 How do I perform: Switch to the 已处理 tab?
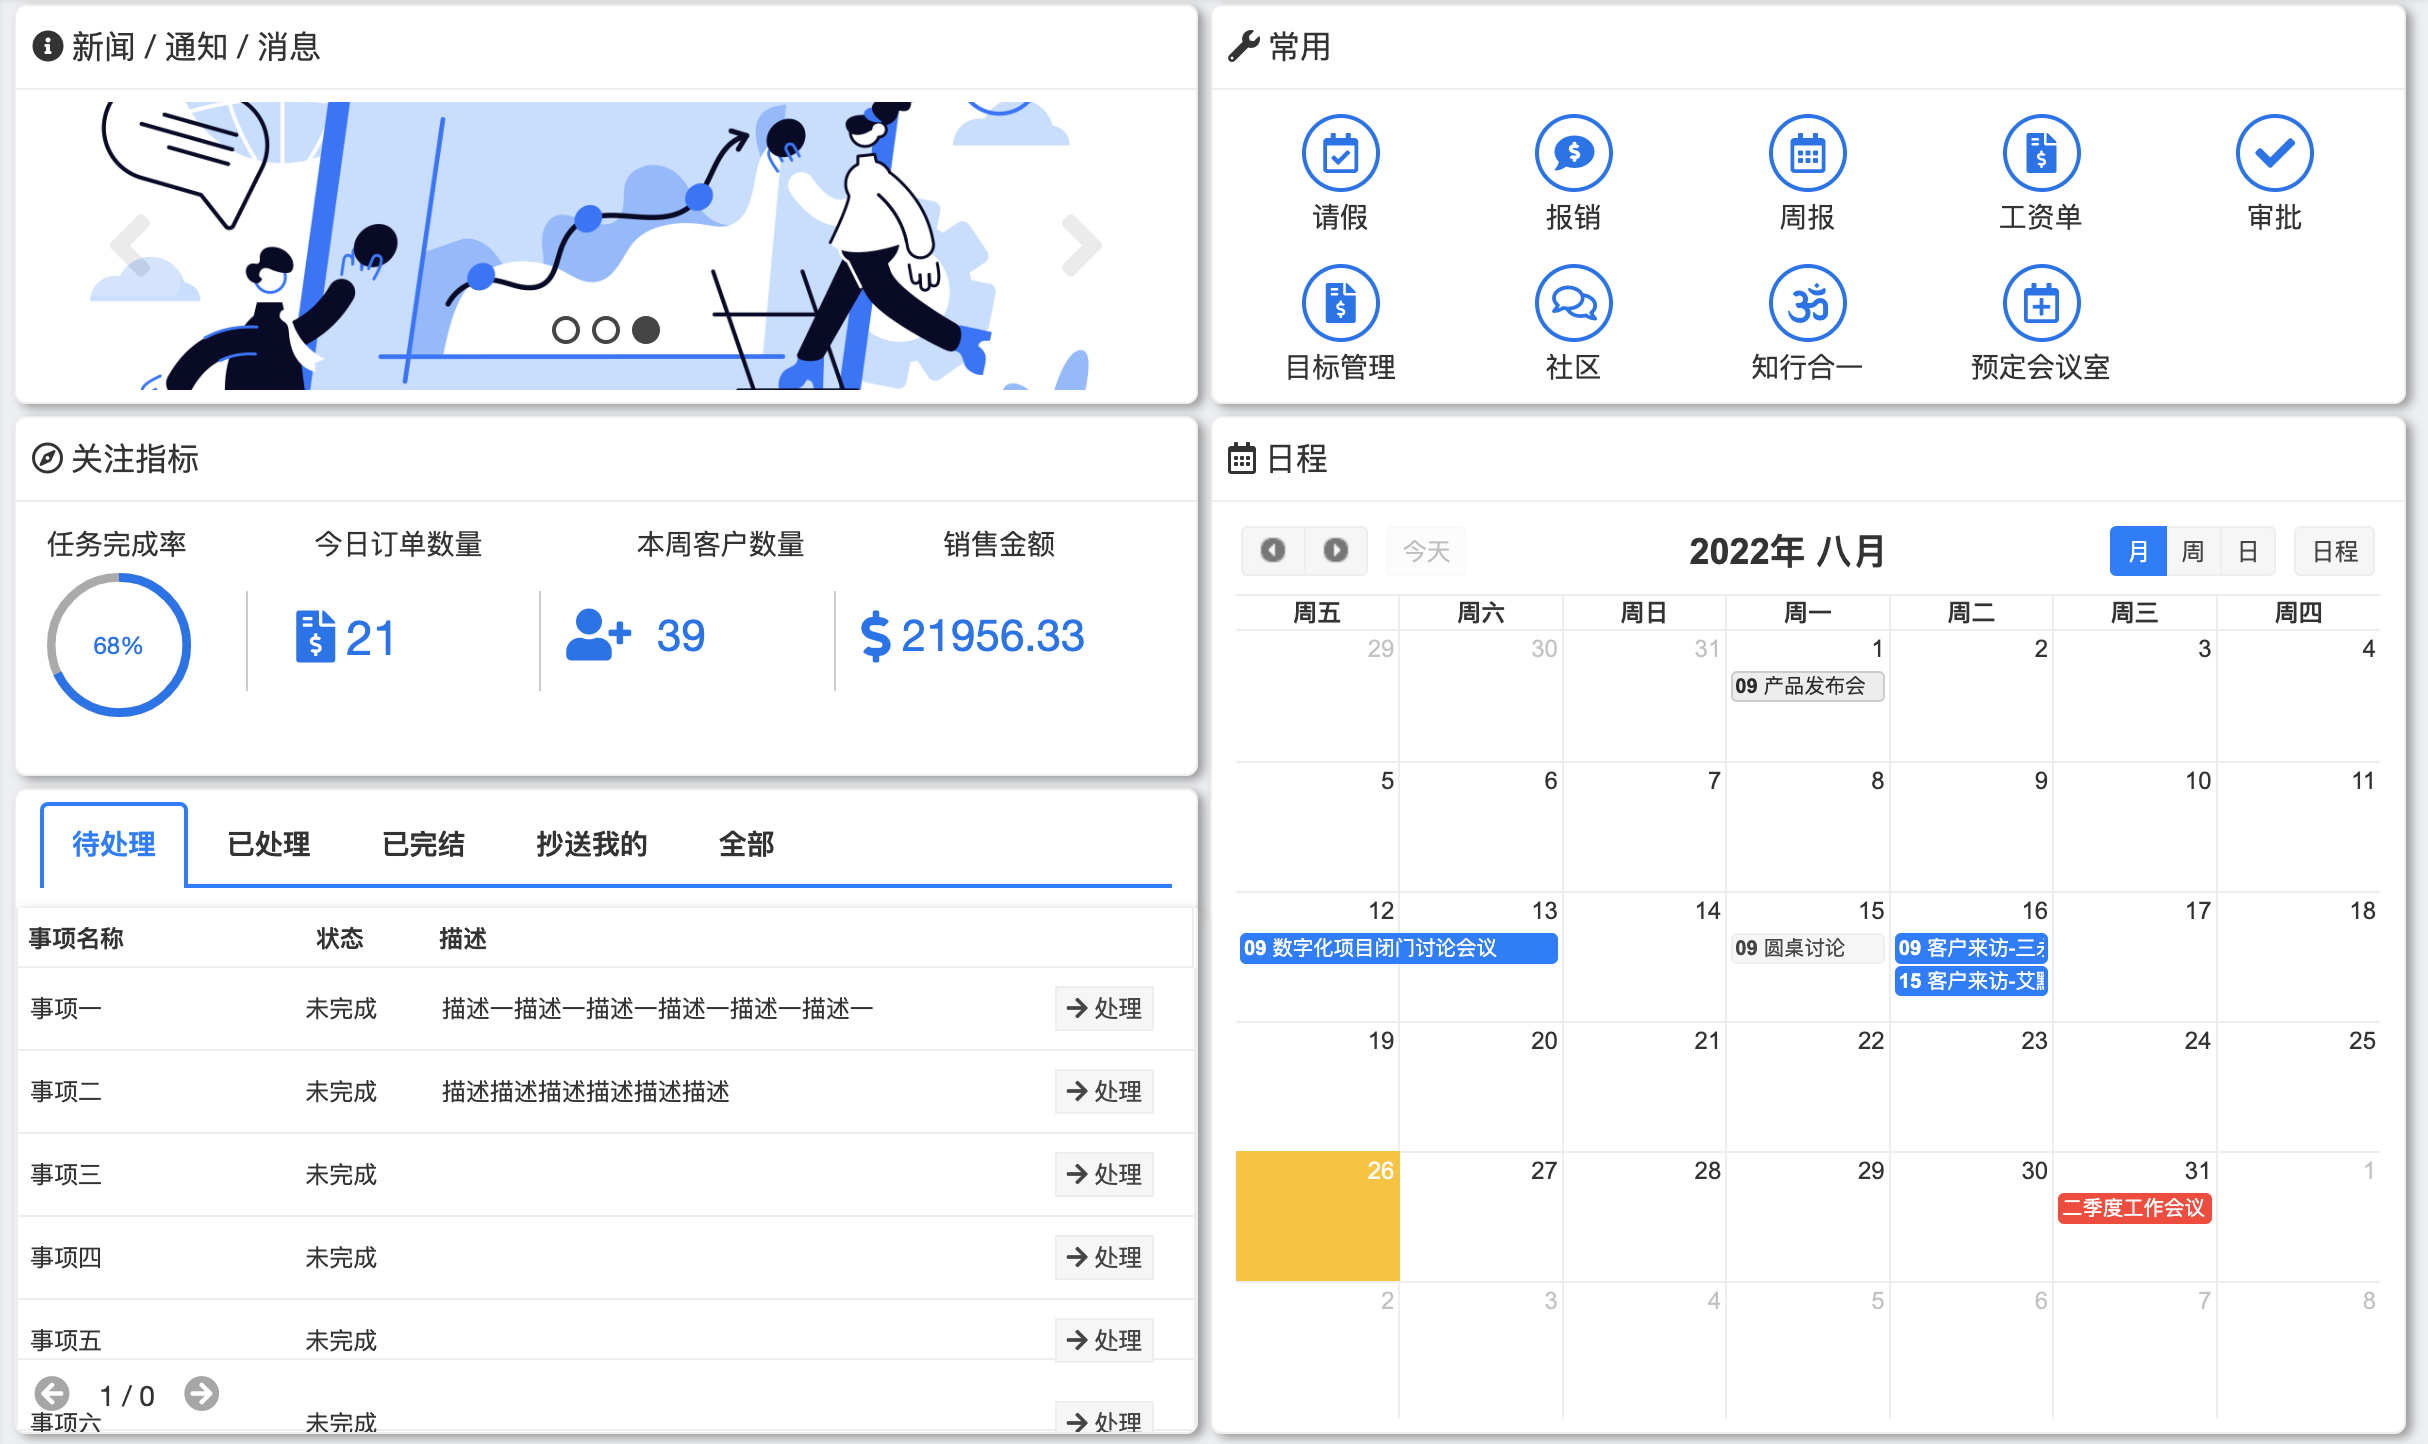pos(268,844)
